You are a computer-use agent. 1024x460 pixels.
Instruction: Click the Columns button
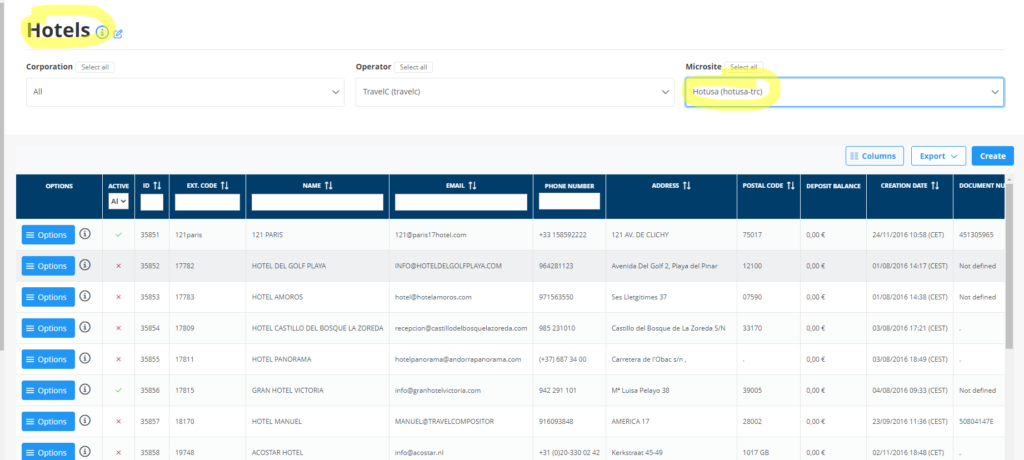coord(875,156)
